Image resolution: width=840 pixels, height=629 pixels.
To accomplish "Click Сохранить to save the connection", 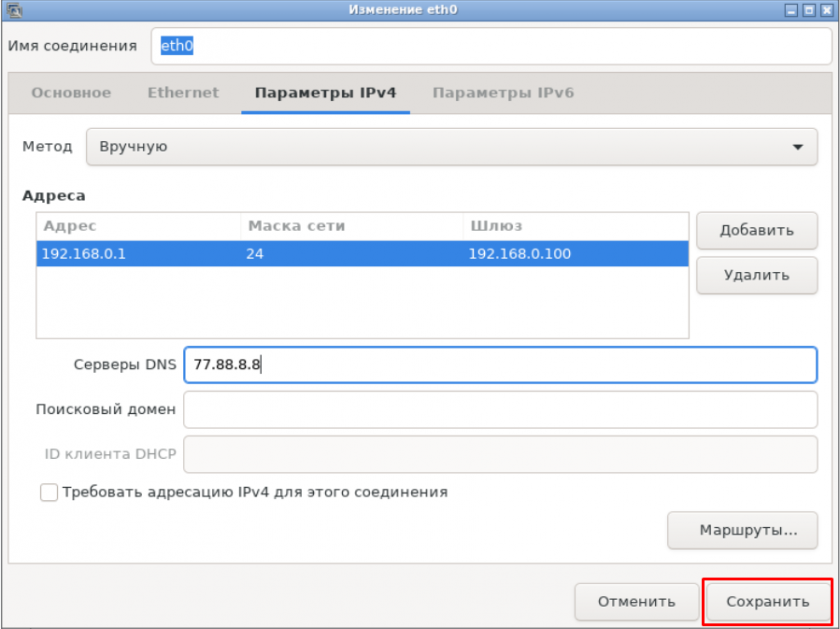I will click(767, 602).
